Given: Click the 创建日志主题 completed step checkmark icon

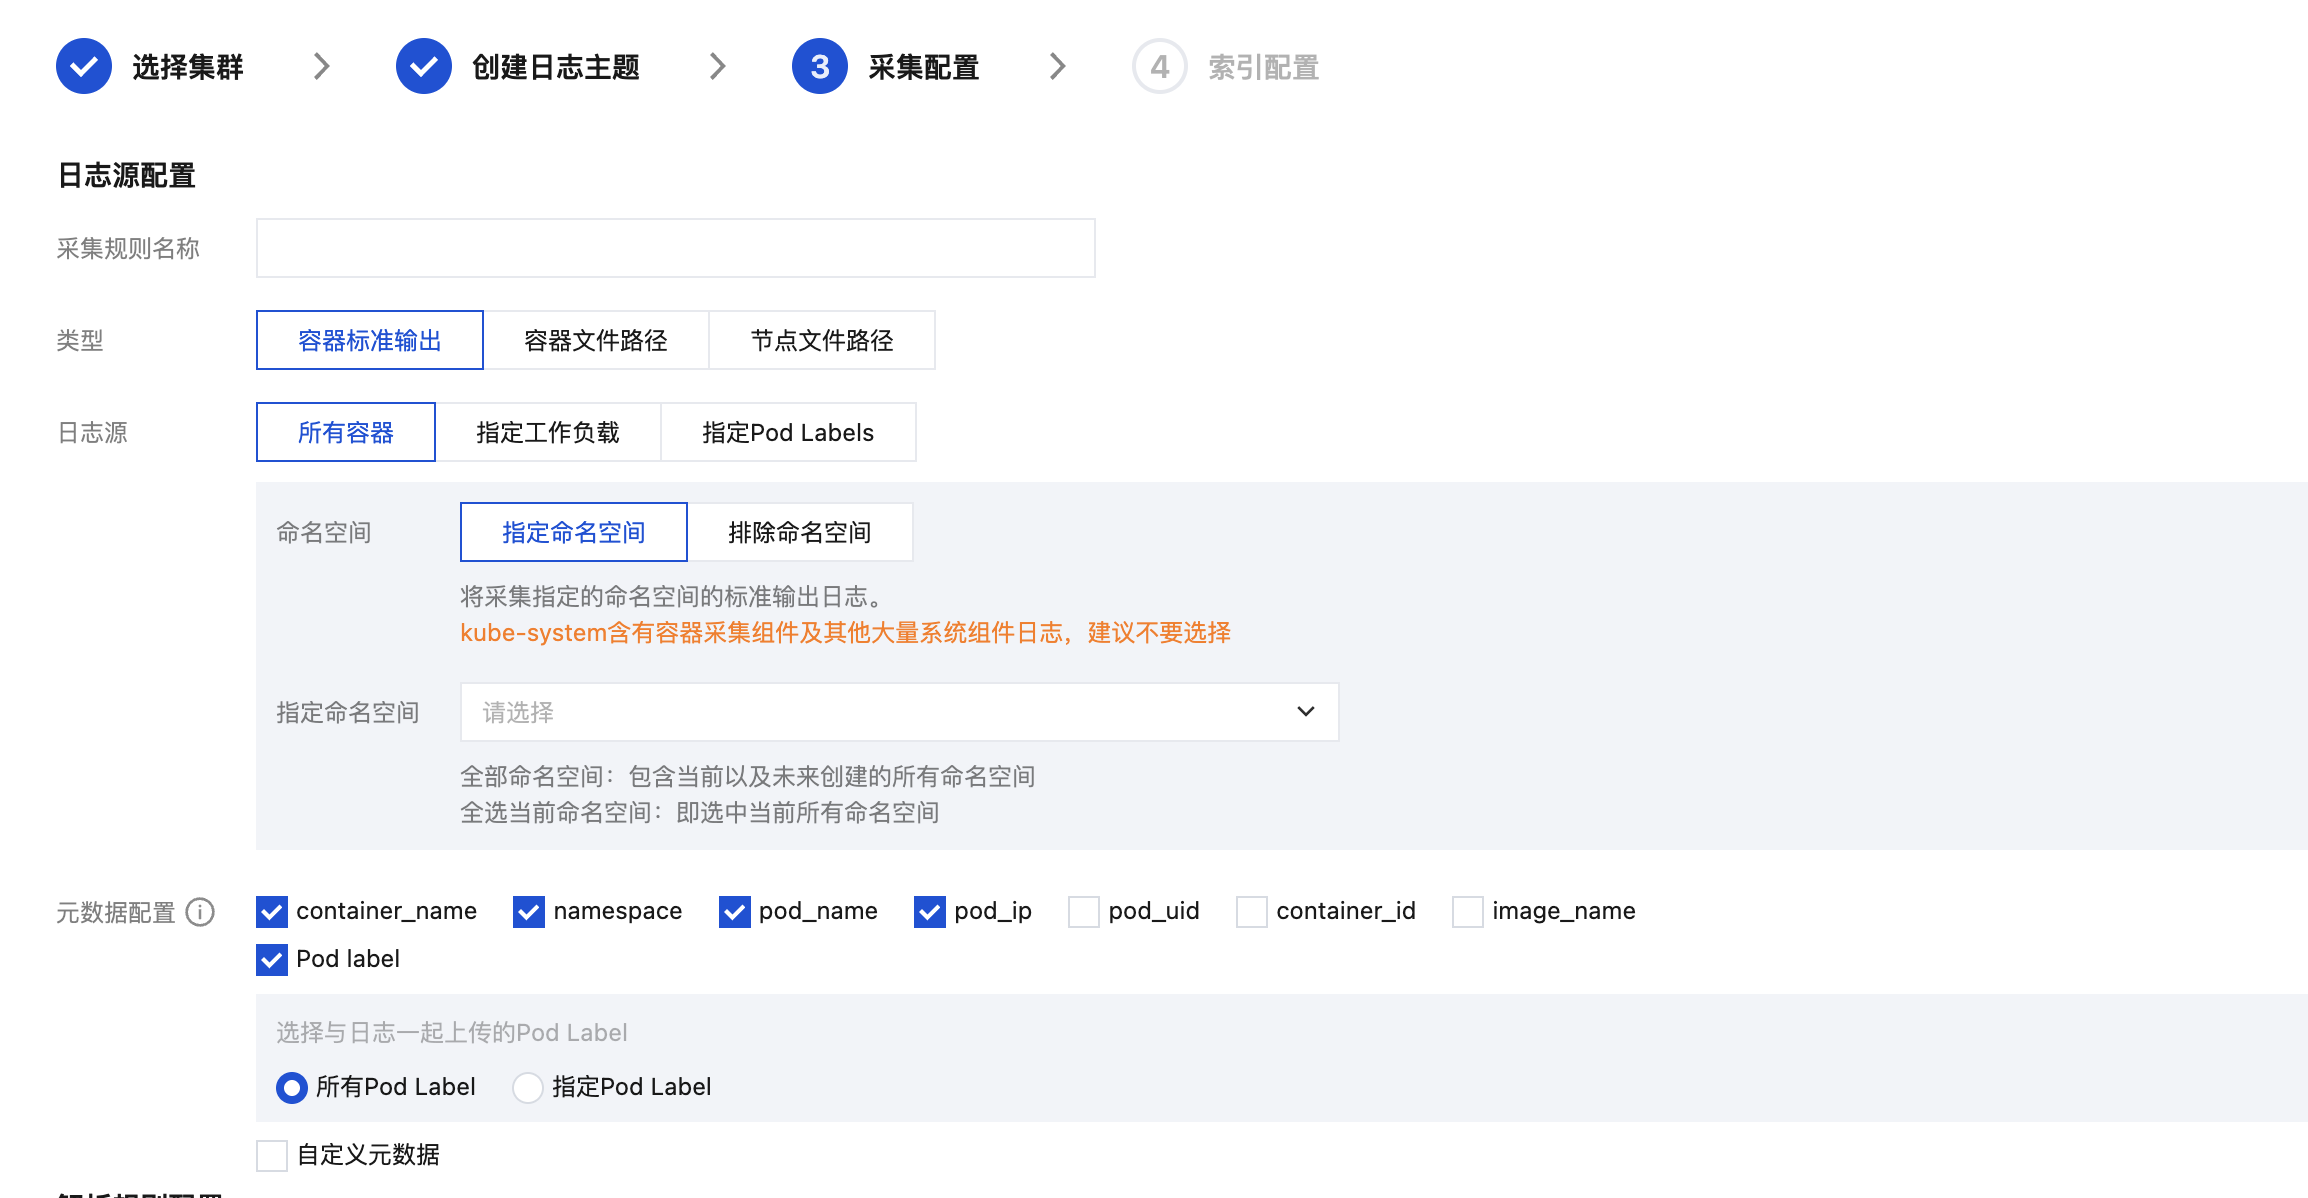Looking at the screenshot, I should [x=424, y=67].
